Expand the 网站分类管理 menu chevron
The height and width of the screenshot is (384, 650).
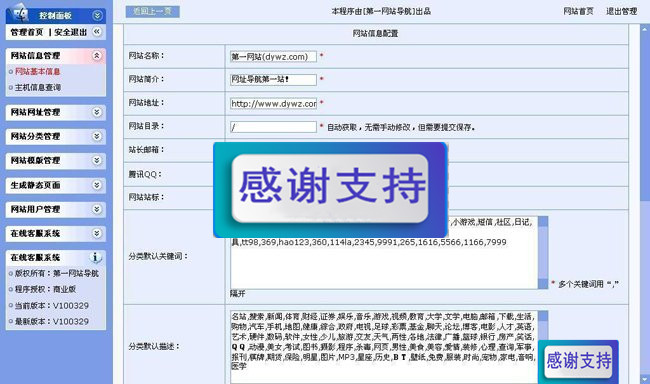97,136
